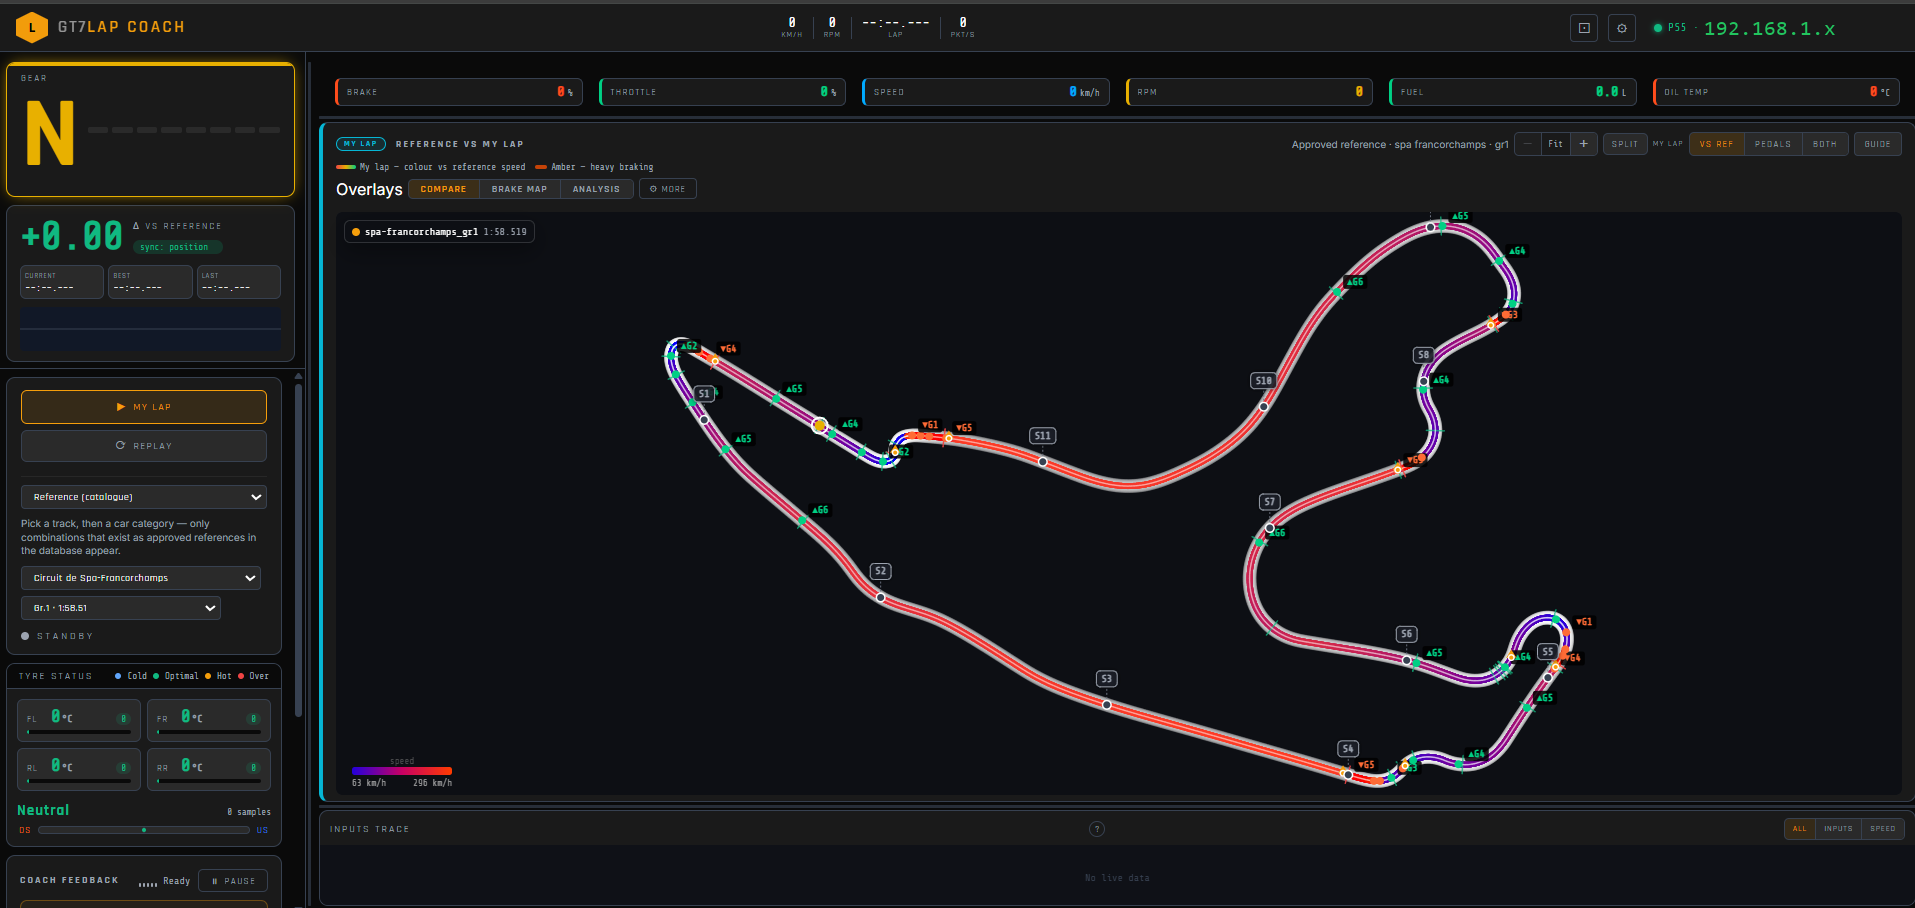Open the Reference (catalogue) dropdown

(144, 497)
